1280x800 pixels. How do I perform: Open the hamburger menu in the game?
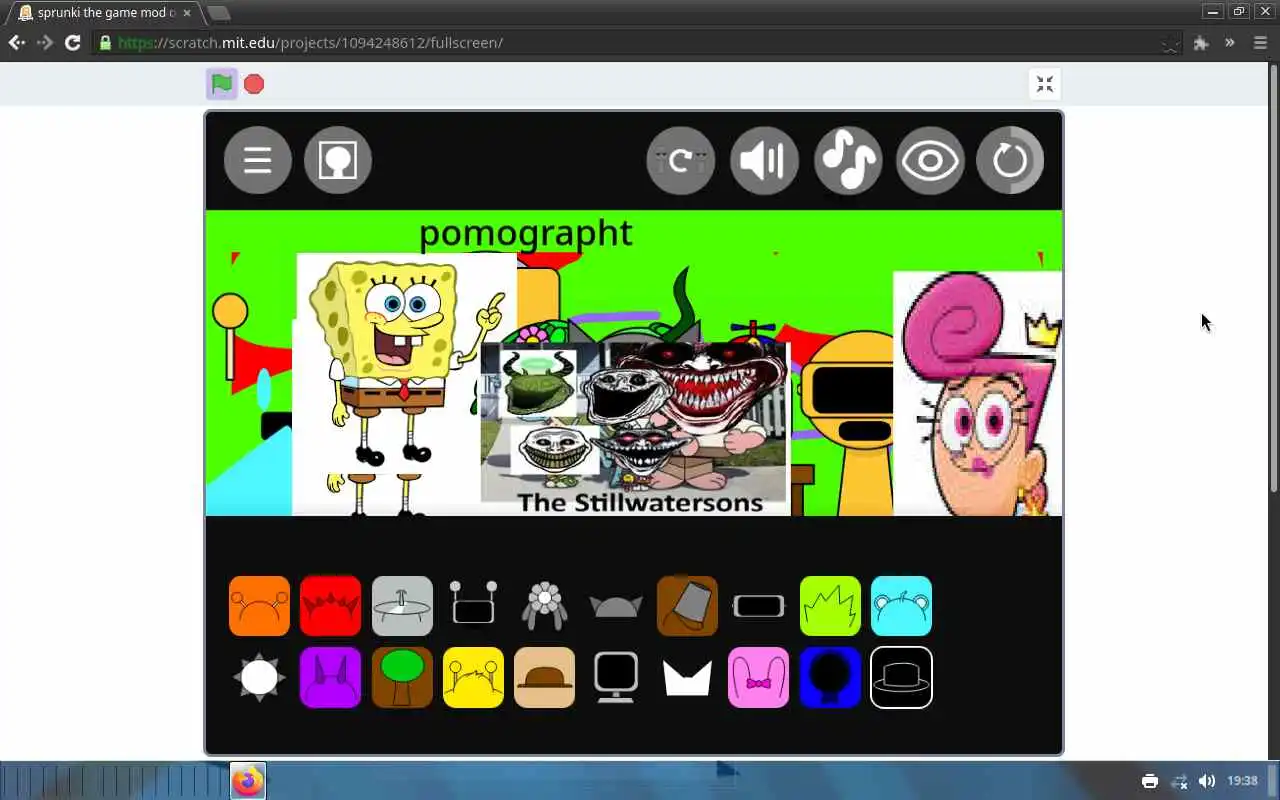point(258,160)
